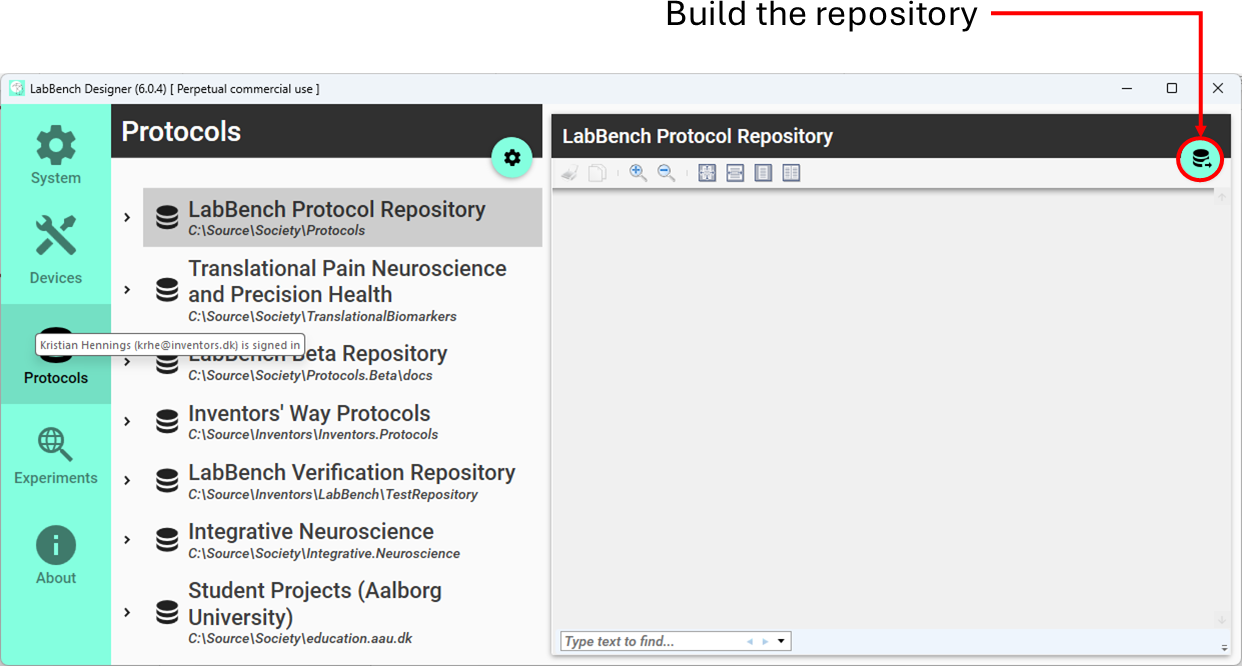Switch to two-page view

pos(791,173)
